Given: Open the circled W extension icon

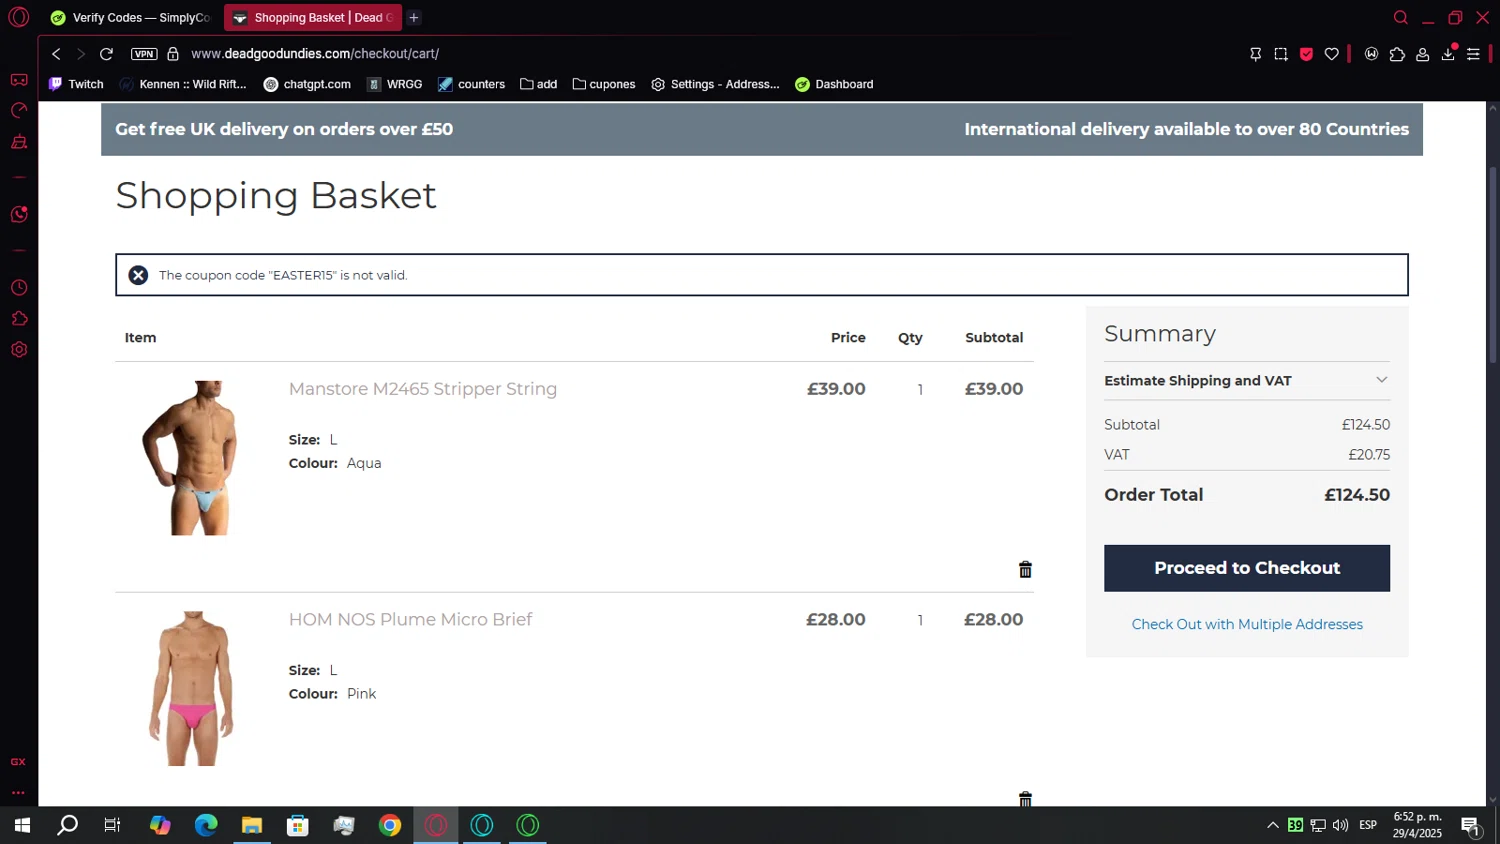Looking at the screenshot, I should pos(1372,54).
